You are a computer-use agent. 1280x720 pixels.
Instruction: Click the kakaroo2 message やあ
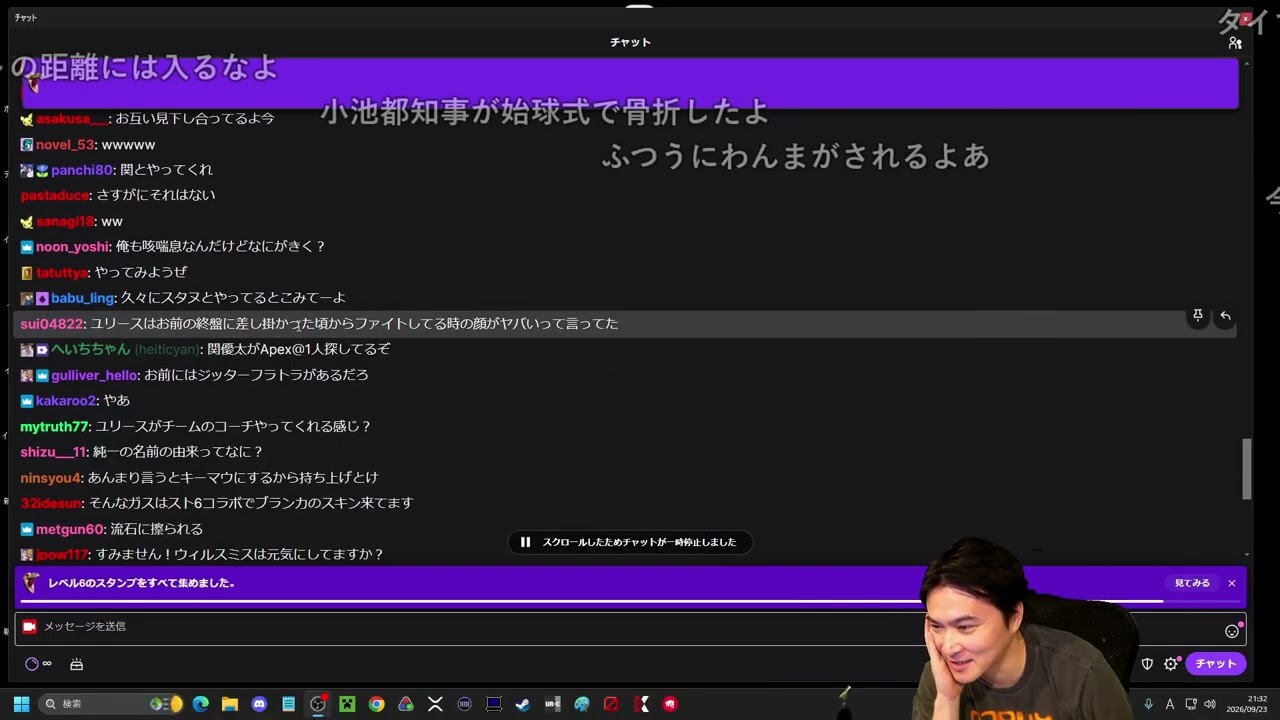pos(117,401)
